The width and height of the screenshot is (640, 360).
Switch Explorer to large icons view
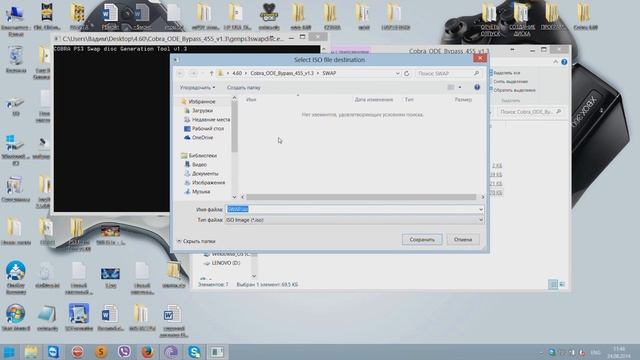coord(562,284)
